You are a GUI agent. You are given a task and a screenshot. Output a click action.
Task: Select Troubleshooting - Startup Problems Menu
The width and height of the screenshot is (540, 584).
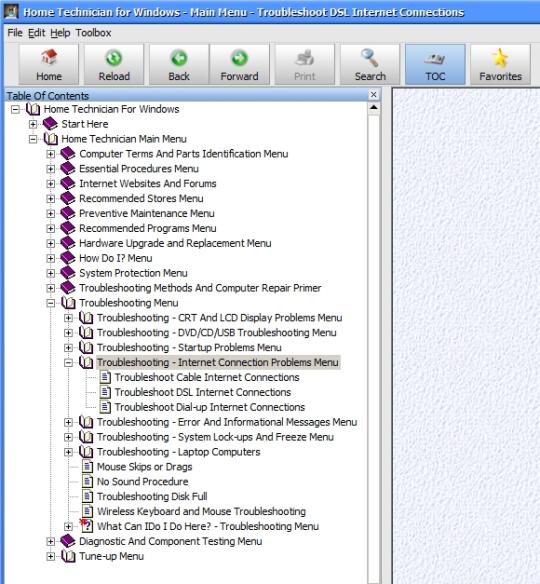click(x=189, y=347)
